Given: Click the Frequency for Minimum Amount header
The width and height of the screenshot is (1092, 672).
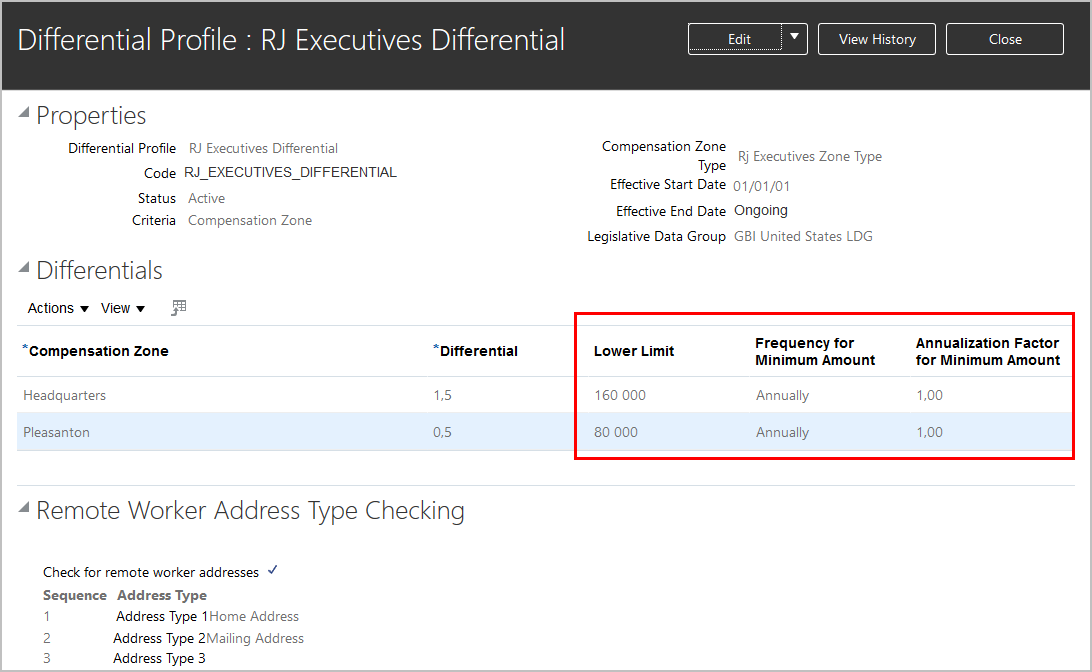Looking at the screenshot, I should click(815, 351).
